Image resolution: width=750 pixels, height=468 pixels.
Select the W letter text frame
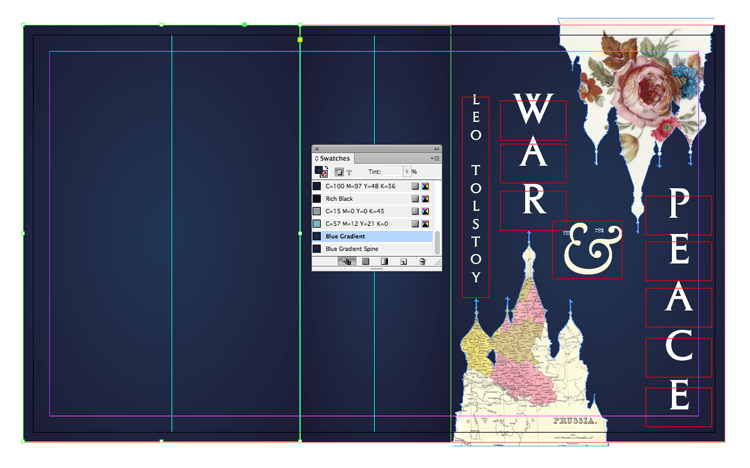coord(533,120)
